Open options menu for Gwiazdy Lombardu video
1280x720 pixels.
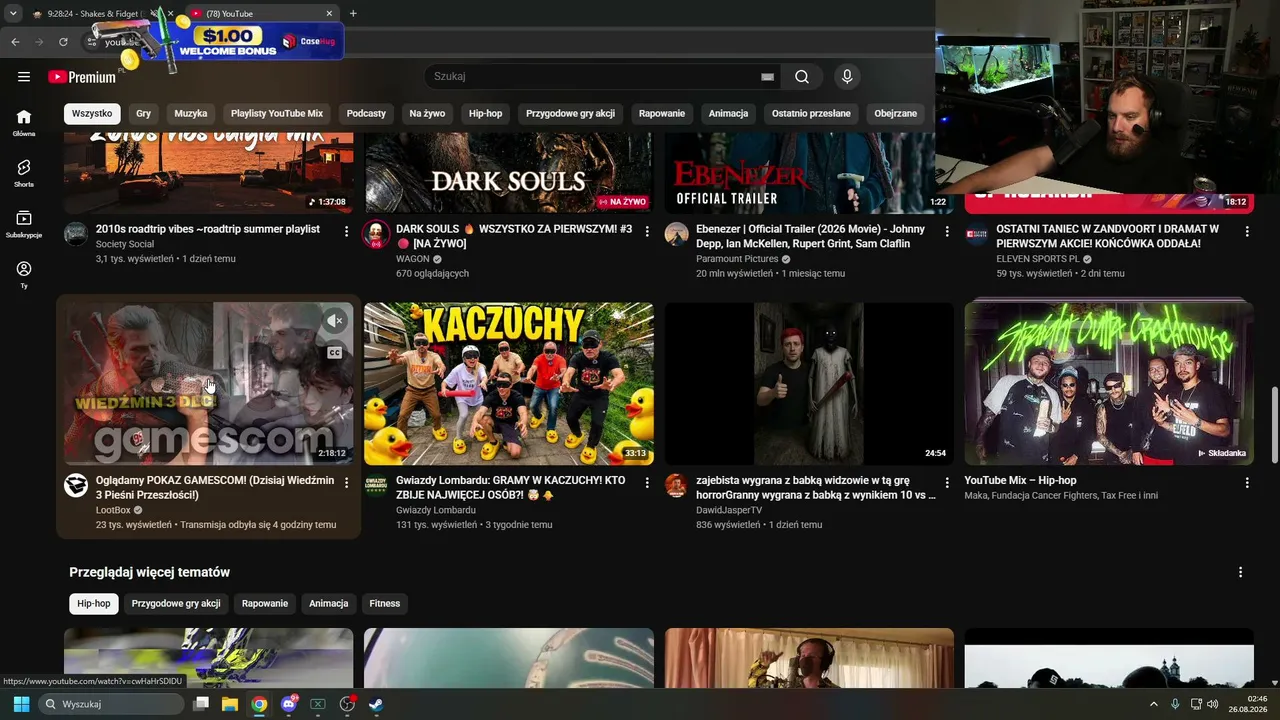point(647,483)
